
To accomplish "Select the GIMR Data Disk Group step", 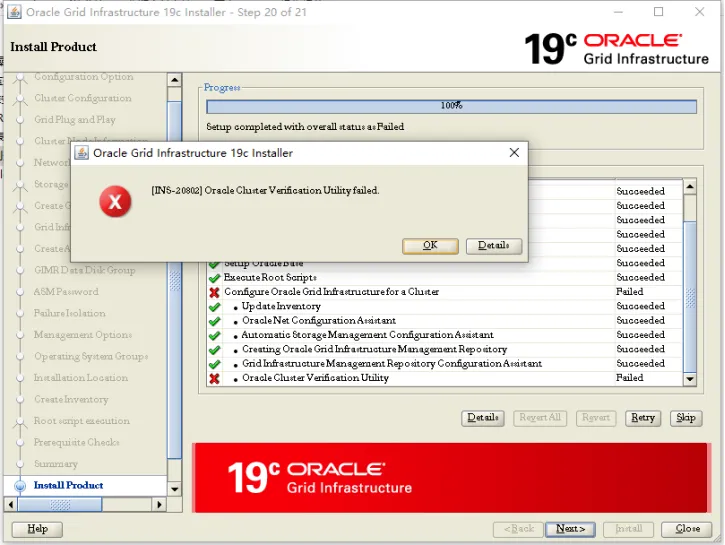I will pyautogui.click(x=85, y=270).
